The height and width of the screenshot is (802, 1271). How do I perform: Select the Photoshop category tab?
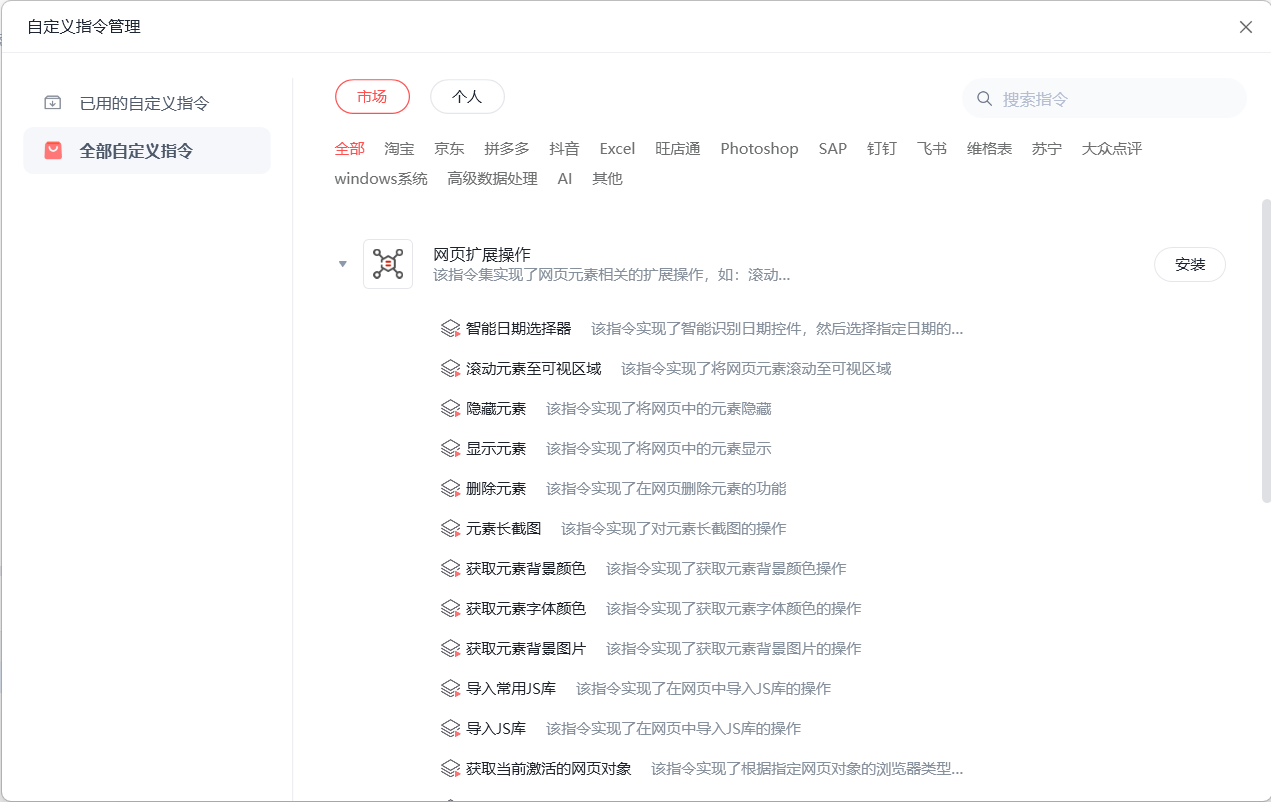759,149
